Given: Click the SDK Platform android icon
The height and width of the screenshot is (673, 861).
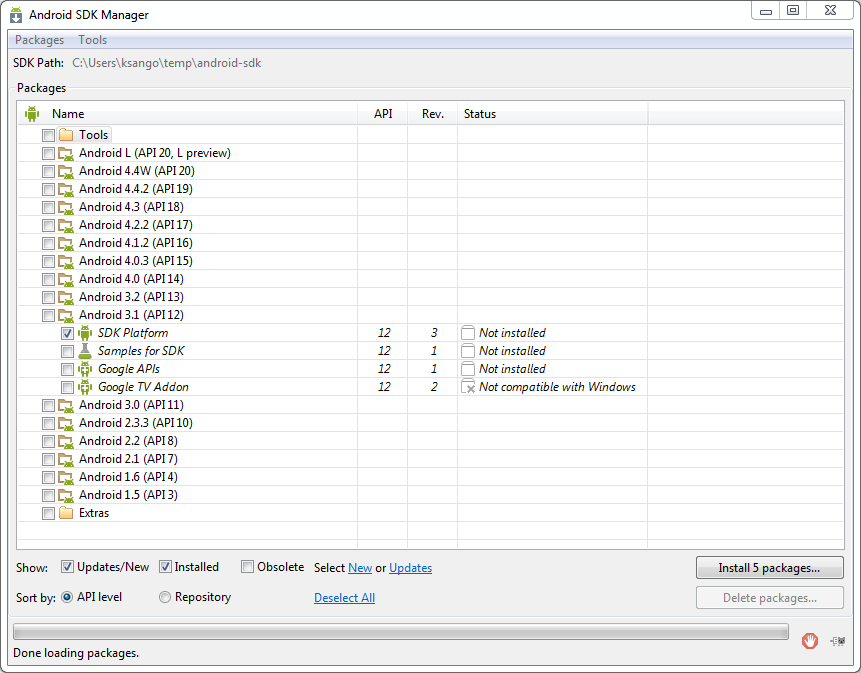Looking at the screenshot, I should [x=85, y=333].
